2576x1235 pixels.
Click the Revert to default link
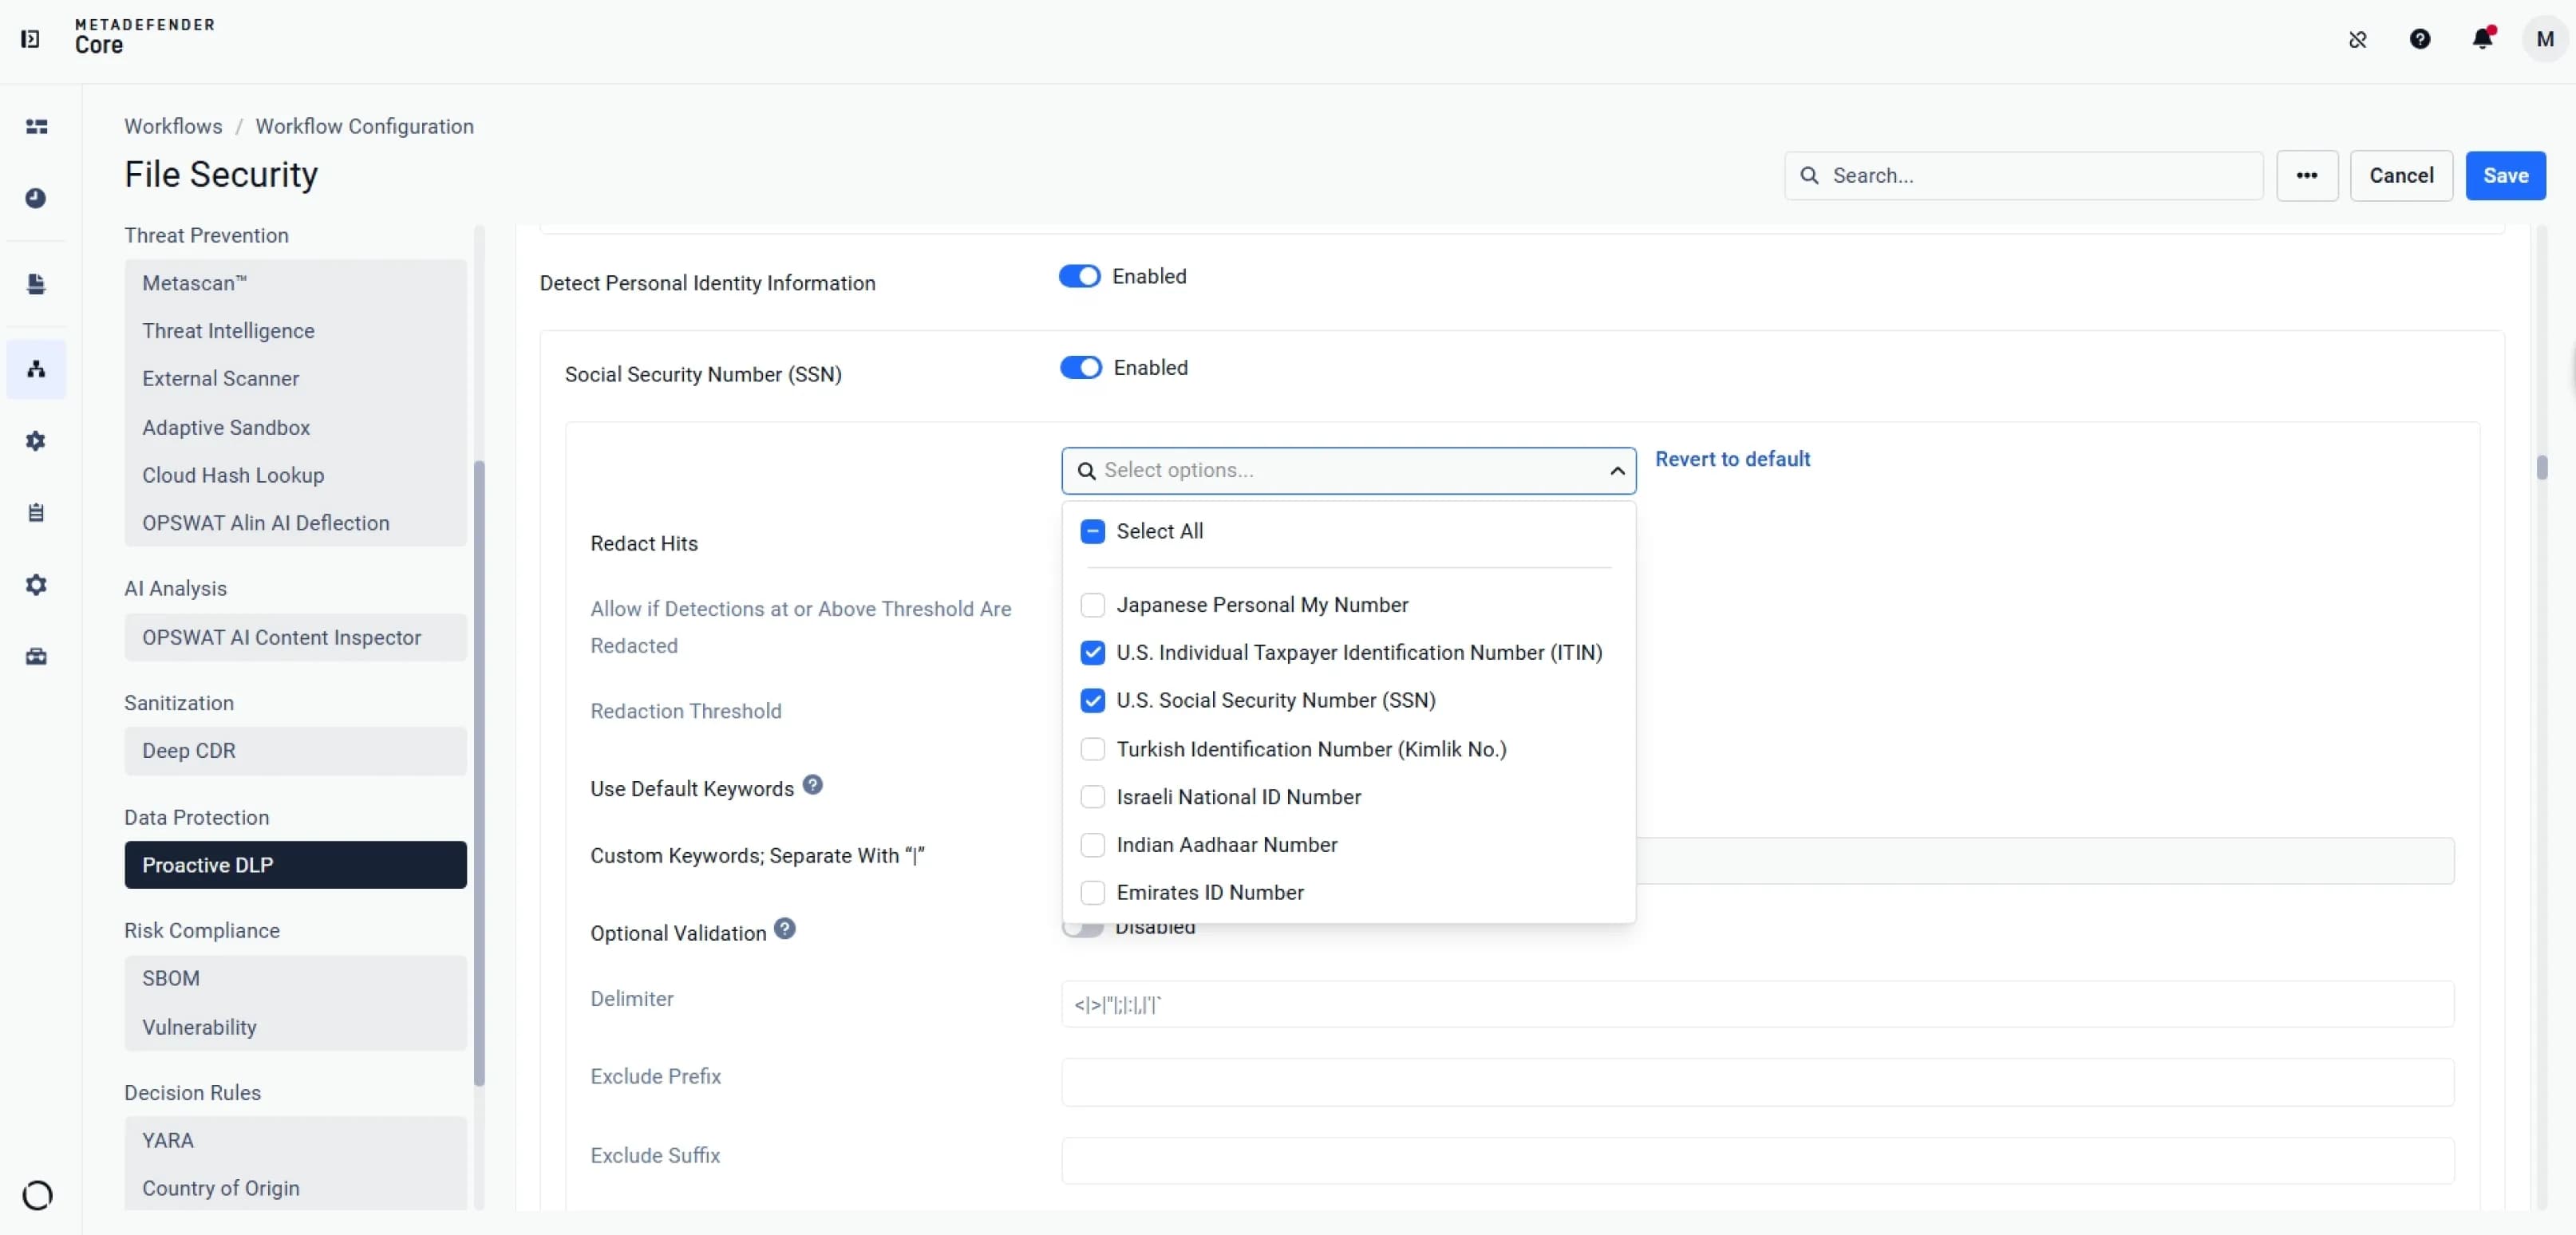(x=1732, y=459)
